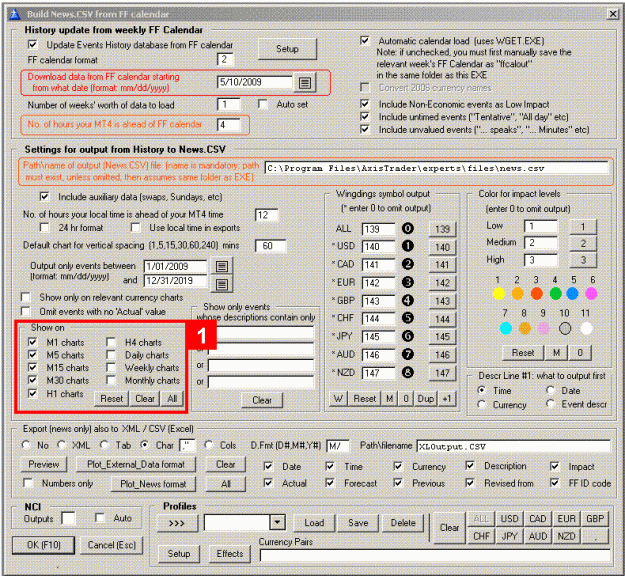The height and width of the screenshot is (576, 625).
Task: Click the News.CSV output path field
Action: coord(436,168)
